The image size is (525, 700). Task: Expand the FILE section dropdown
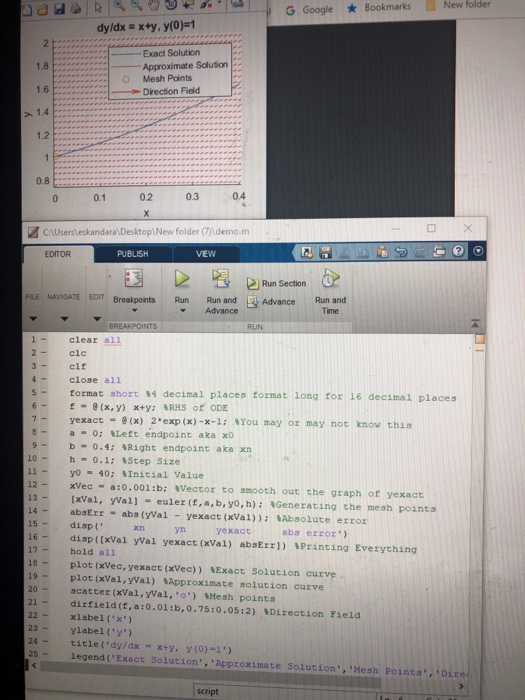click(33, 319)
